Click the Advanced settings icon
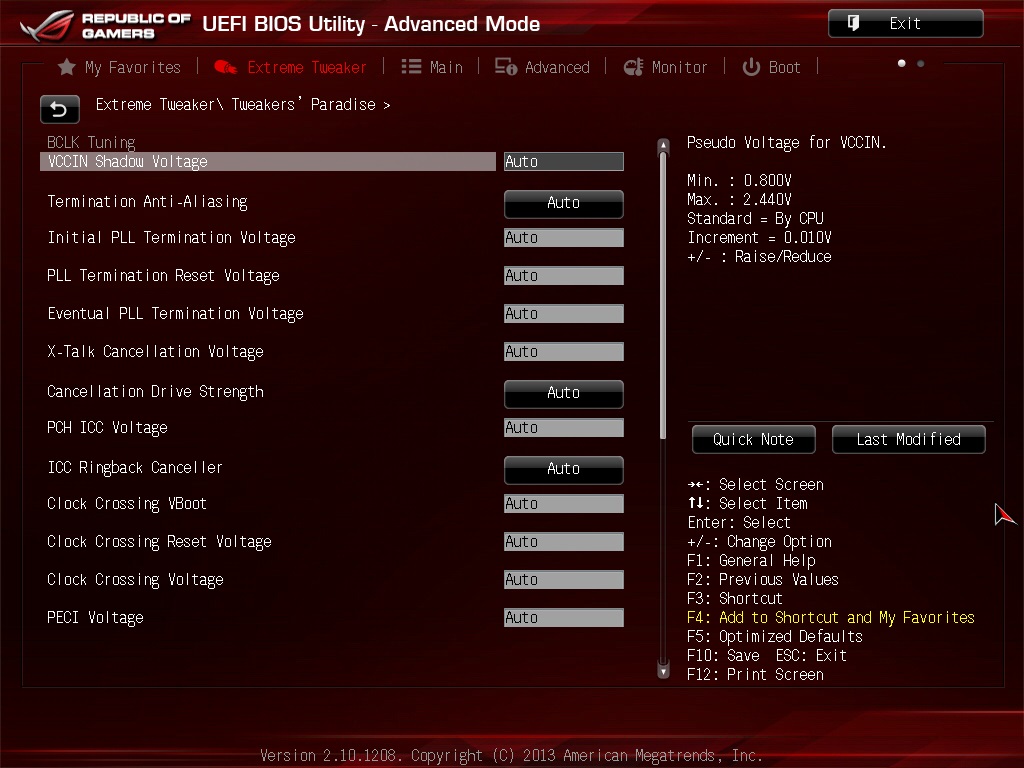 [x=505, y=67]
